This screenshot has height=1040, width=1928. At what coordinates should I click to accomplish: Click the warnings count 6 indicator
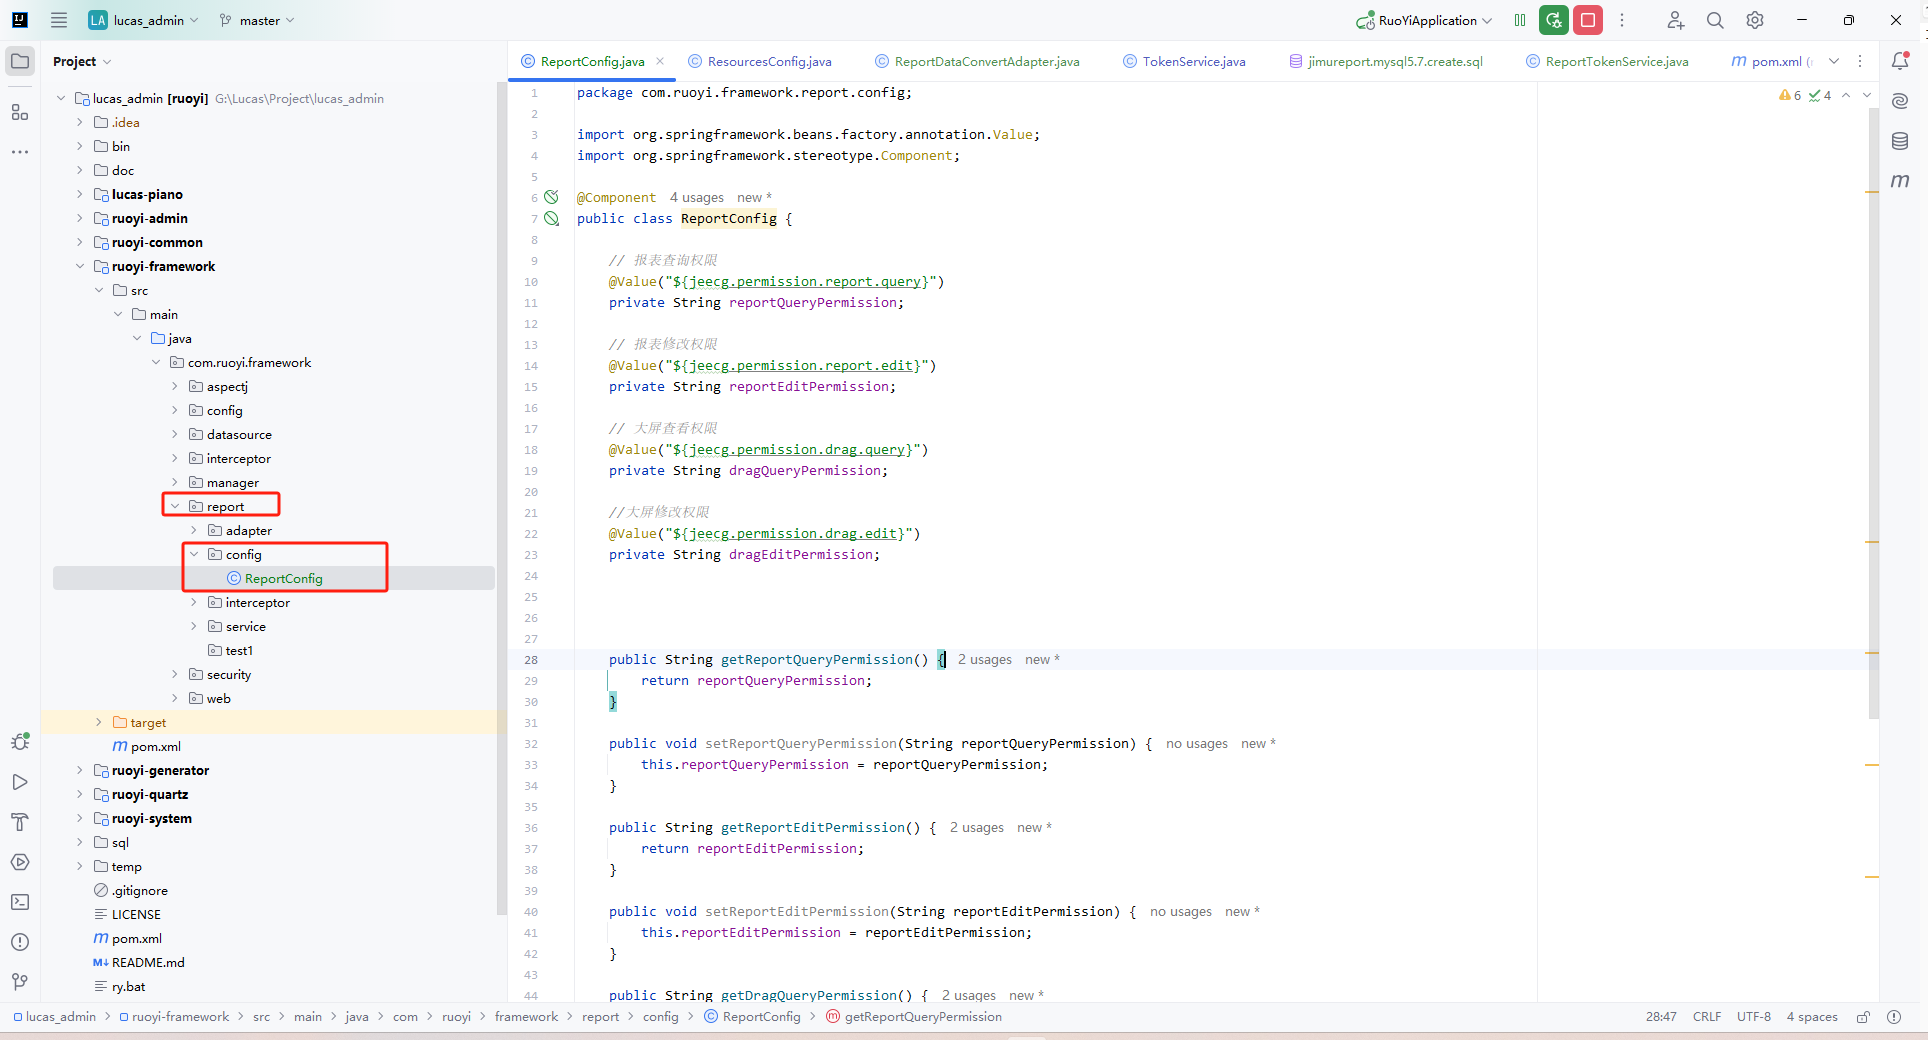(x=1790, y=95)
